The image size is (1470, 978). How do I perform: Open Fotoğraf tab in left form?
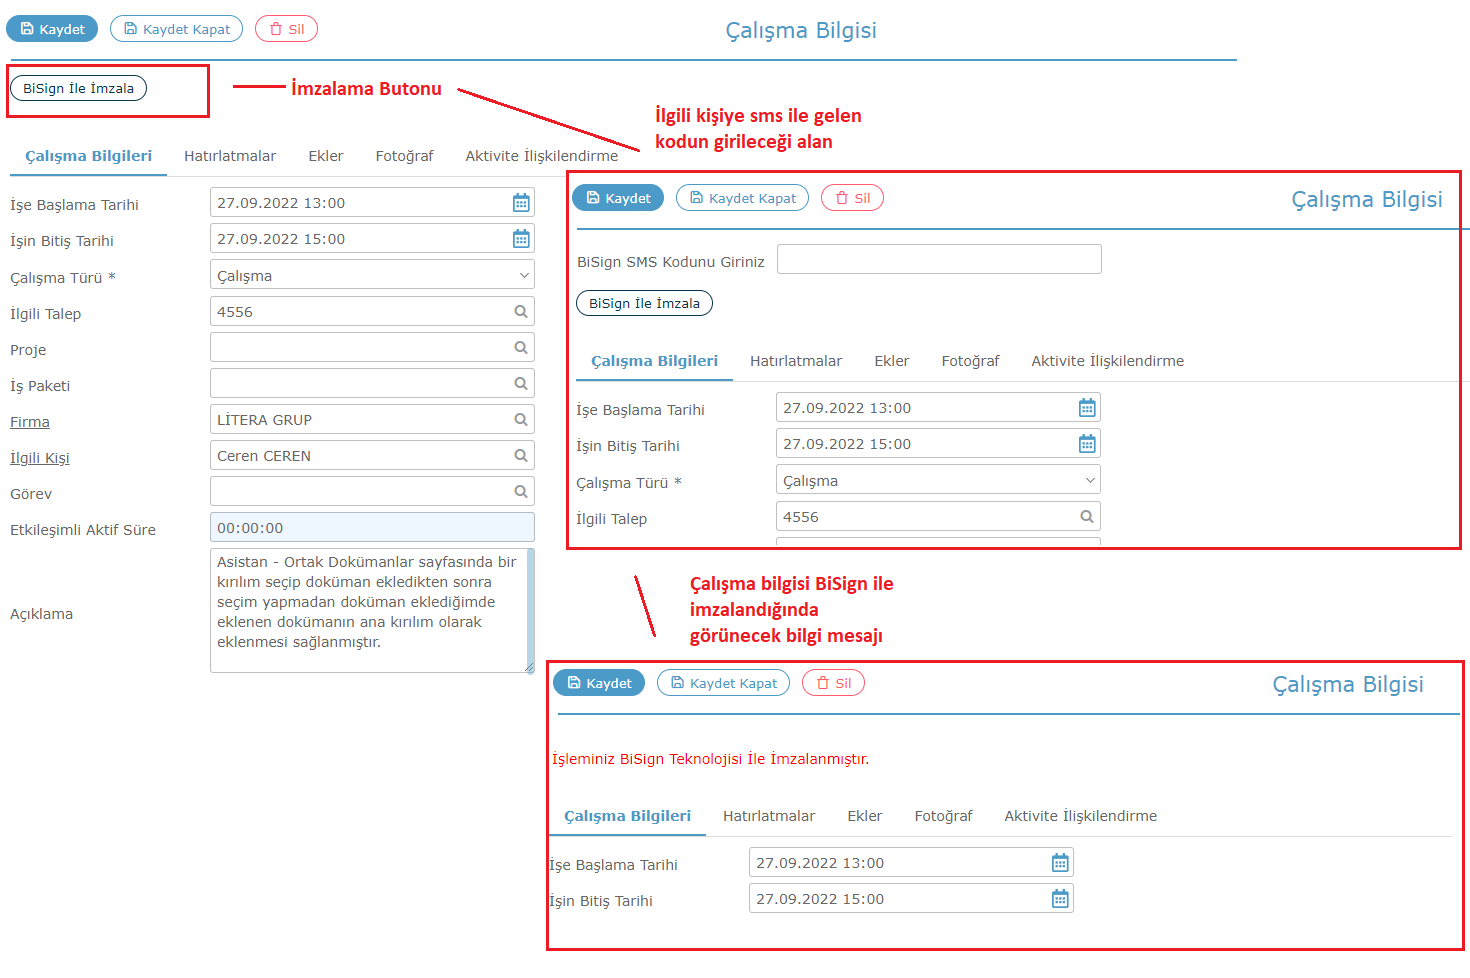(x=404, y=156)
